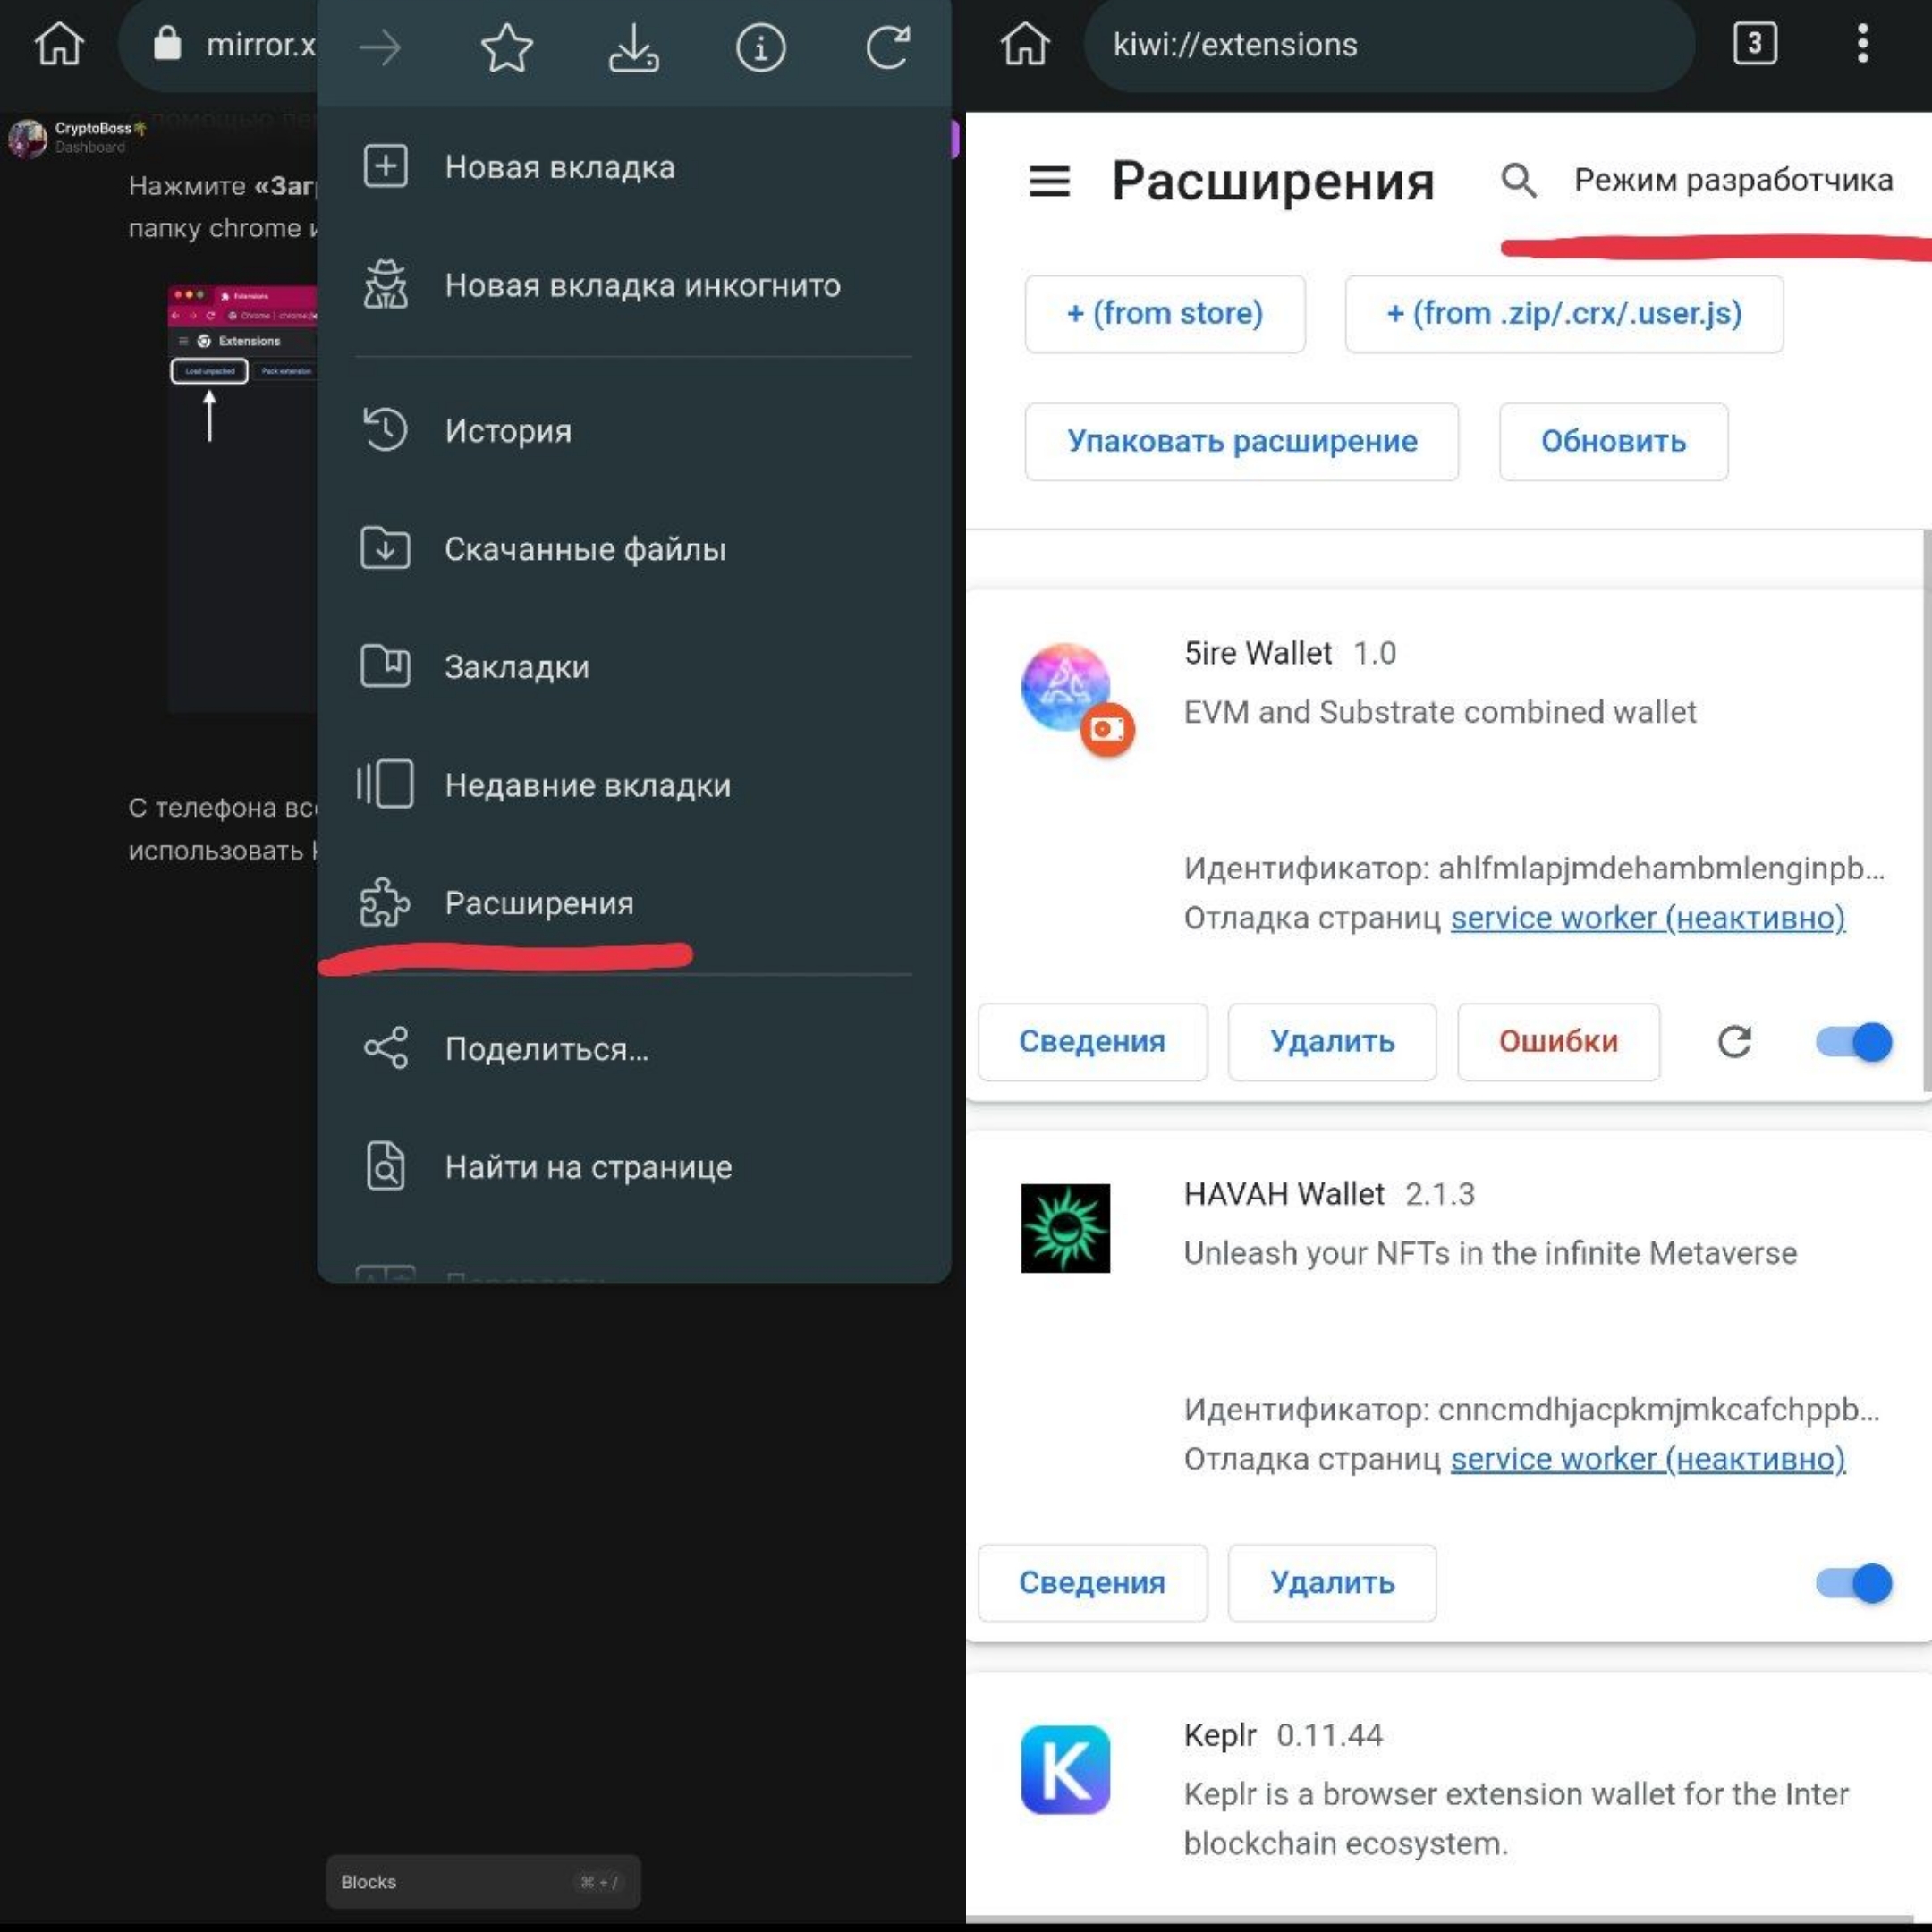Tap the CryptoBoss avatar
Screen dimensions: 1932x1932
click(28, 138)
